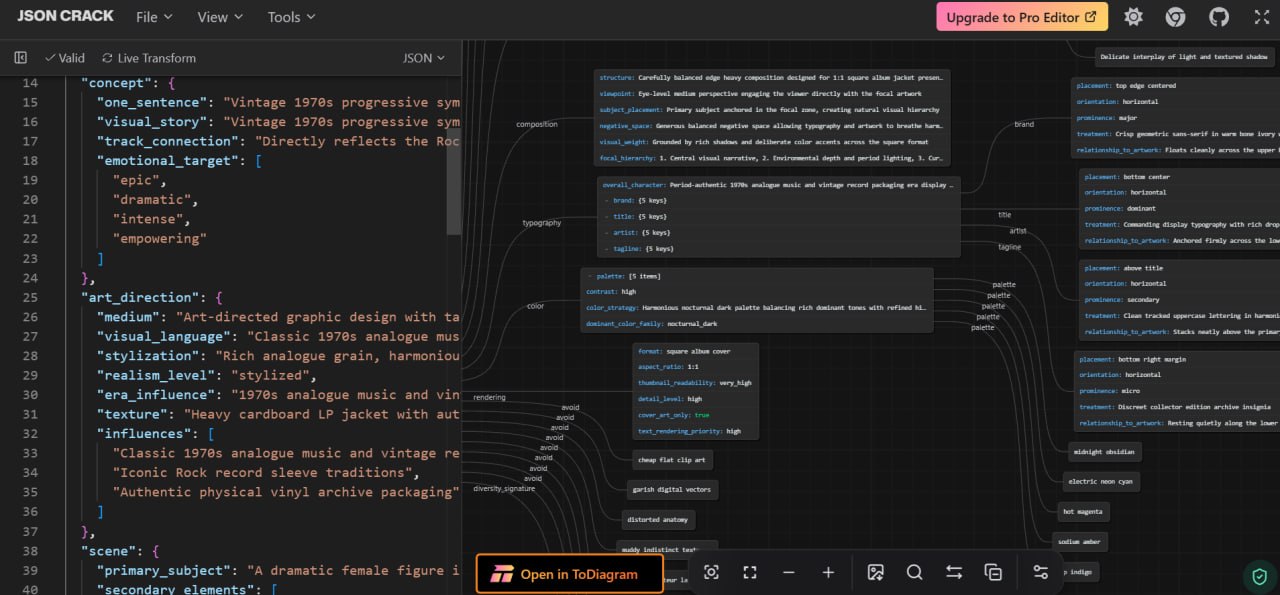Click the overall_character row in typography node
The height and width of the screenshot is (595, 1280).
point(778,185)
